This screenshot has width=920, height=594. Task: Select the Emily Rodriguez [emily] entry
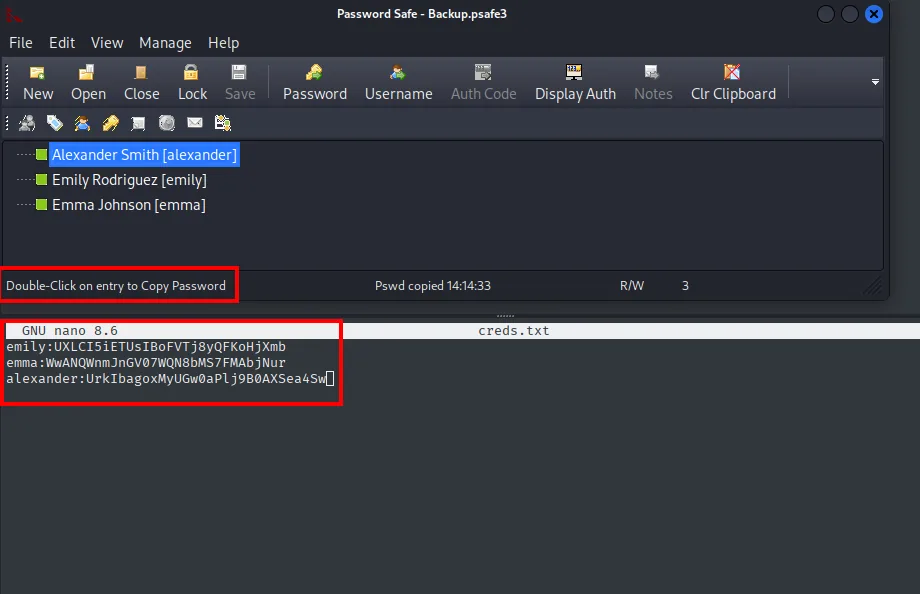coord(129,180)
